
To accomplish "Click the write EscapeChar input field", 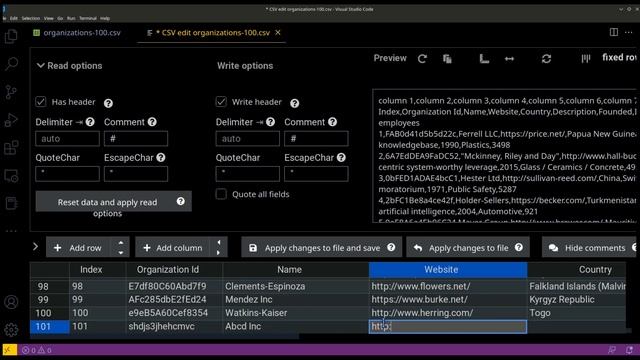I will (x=316, y=173).
